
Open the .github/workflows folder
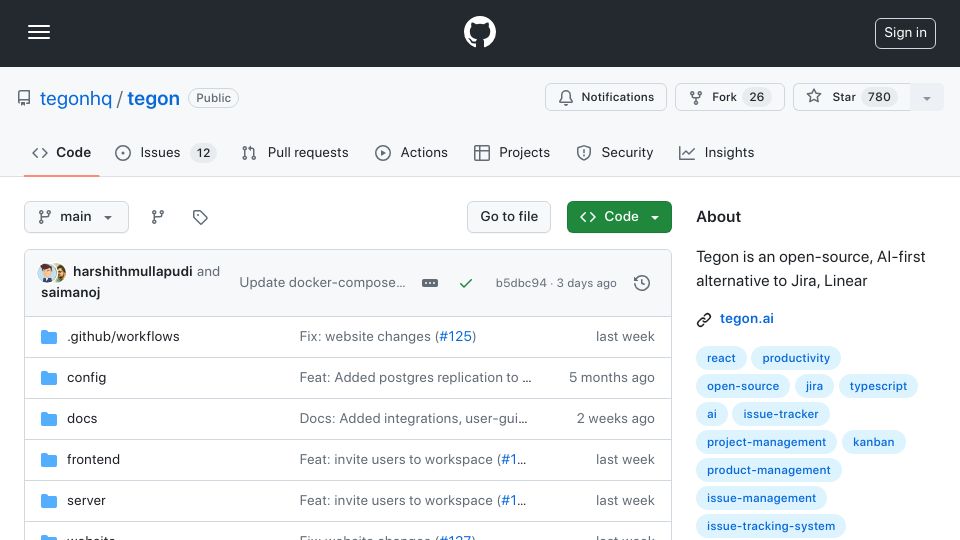(123, 336)
